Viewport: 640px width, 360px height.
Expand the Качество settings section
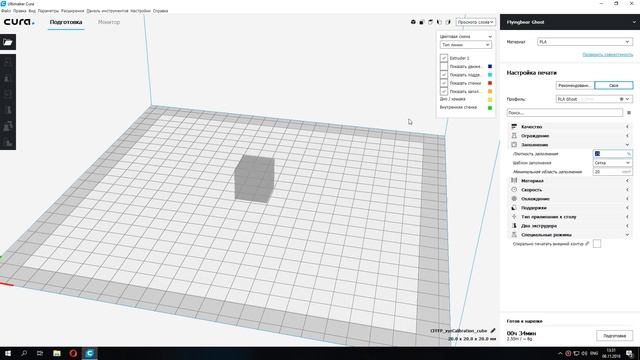click(570, 127)
